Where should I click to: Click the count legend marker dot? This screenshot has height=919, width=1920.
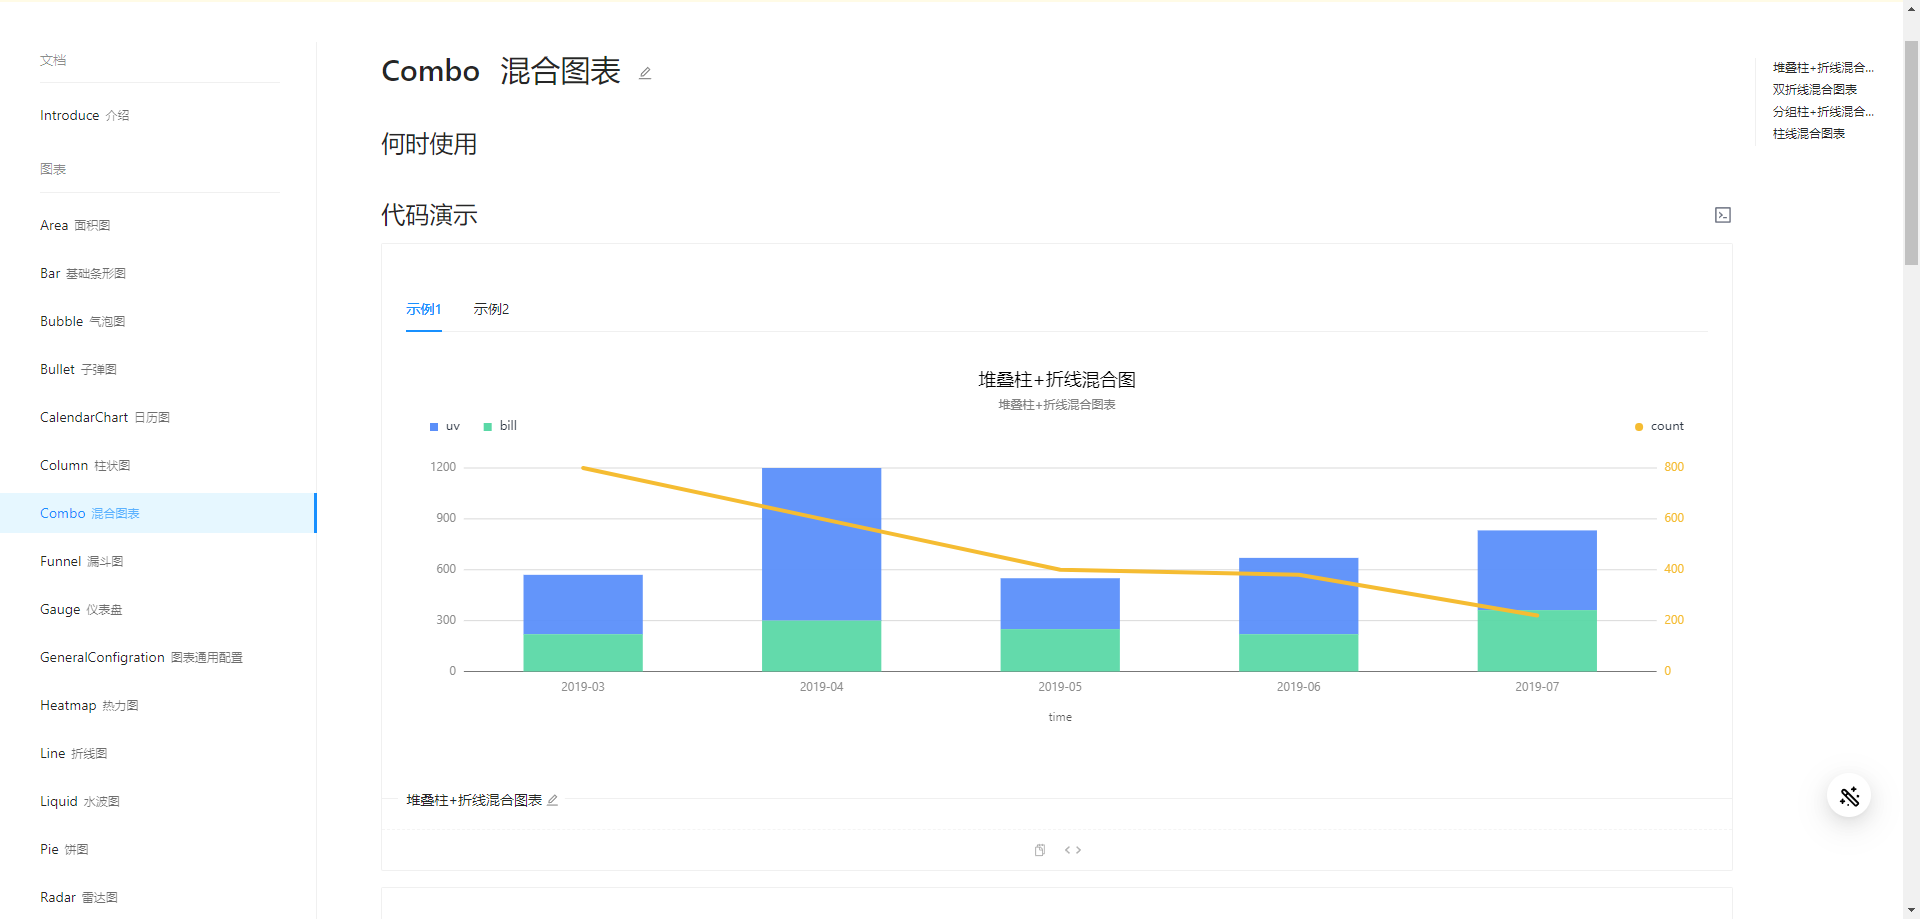(1637, 426)
